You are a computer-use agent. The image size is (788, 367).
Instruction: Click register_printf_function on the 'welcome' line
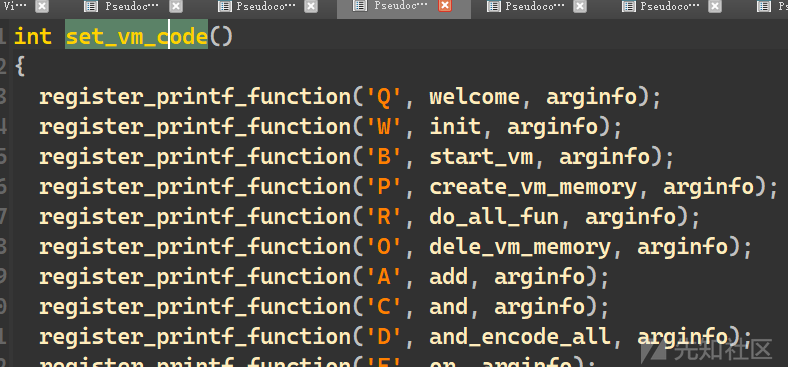195,97
